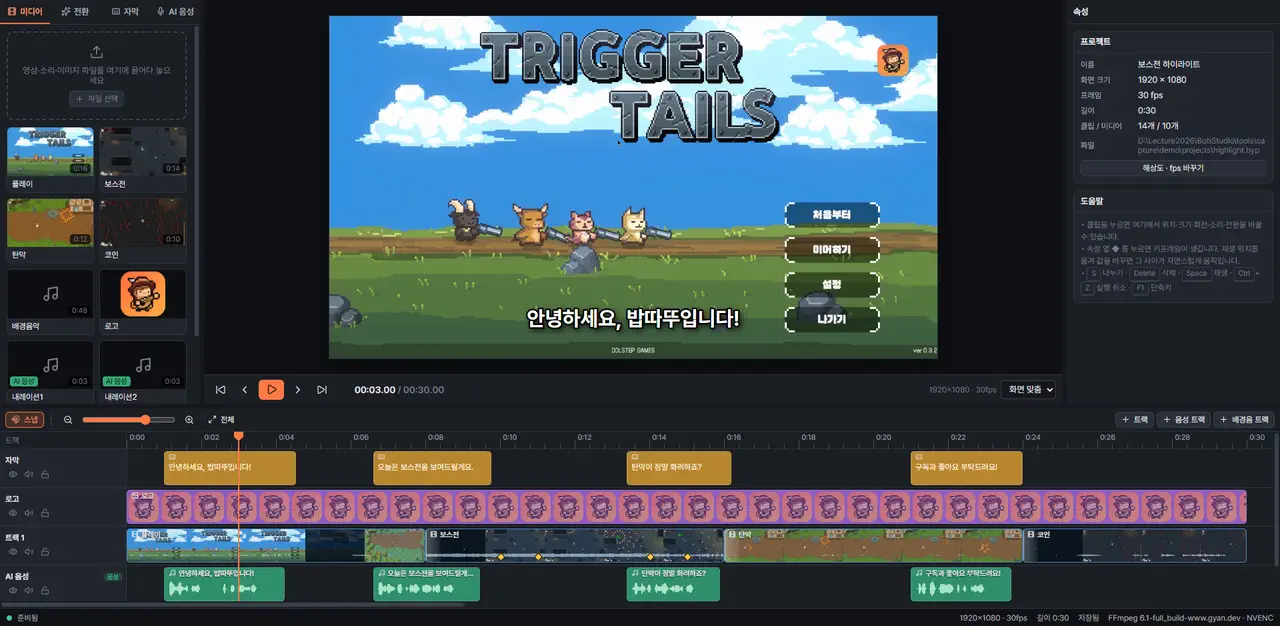Image resolution: width=1280 pixels, height=626 pixels.
Task: Select subtitle clip 안녕하세요, 밥따뚜입니다!
Action: click(230, 468)
